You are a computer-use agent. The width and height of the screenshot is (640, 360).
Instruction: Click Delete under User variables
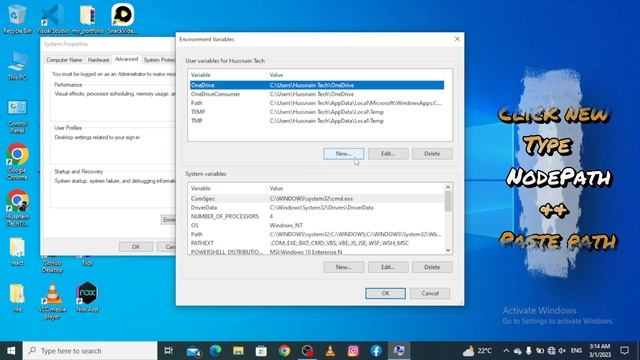click(x=432, y=154)
